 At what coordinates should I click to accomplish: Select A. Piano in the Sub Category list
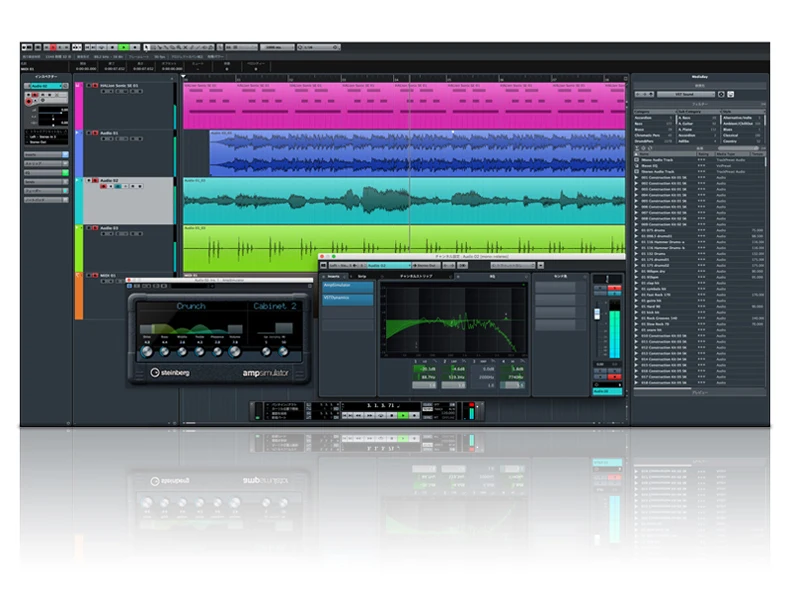tap(698, 129)
